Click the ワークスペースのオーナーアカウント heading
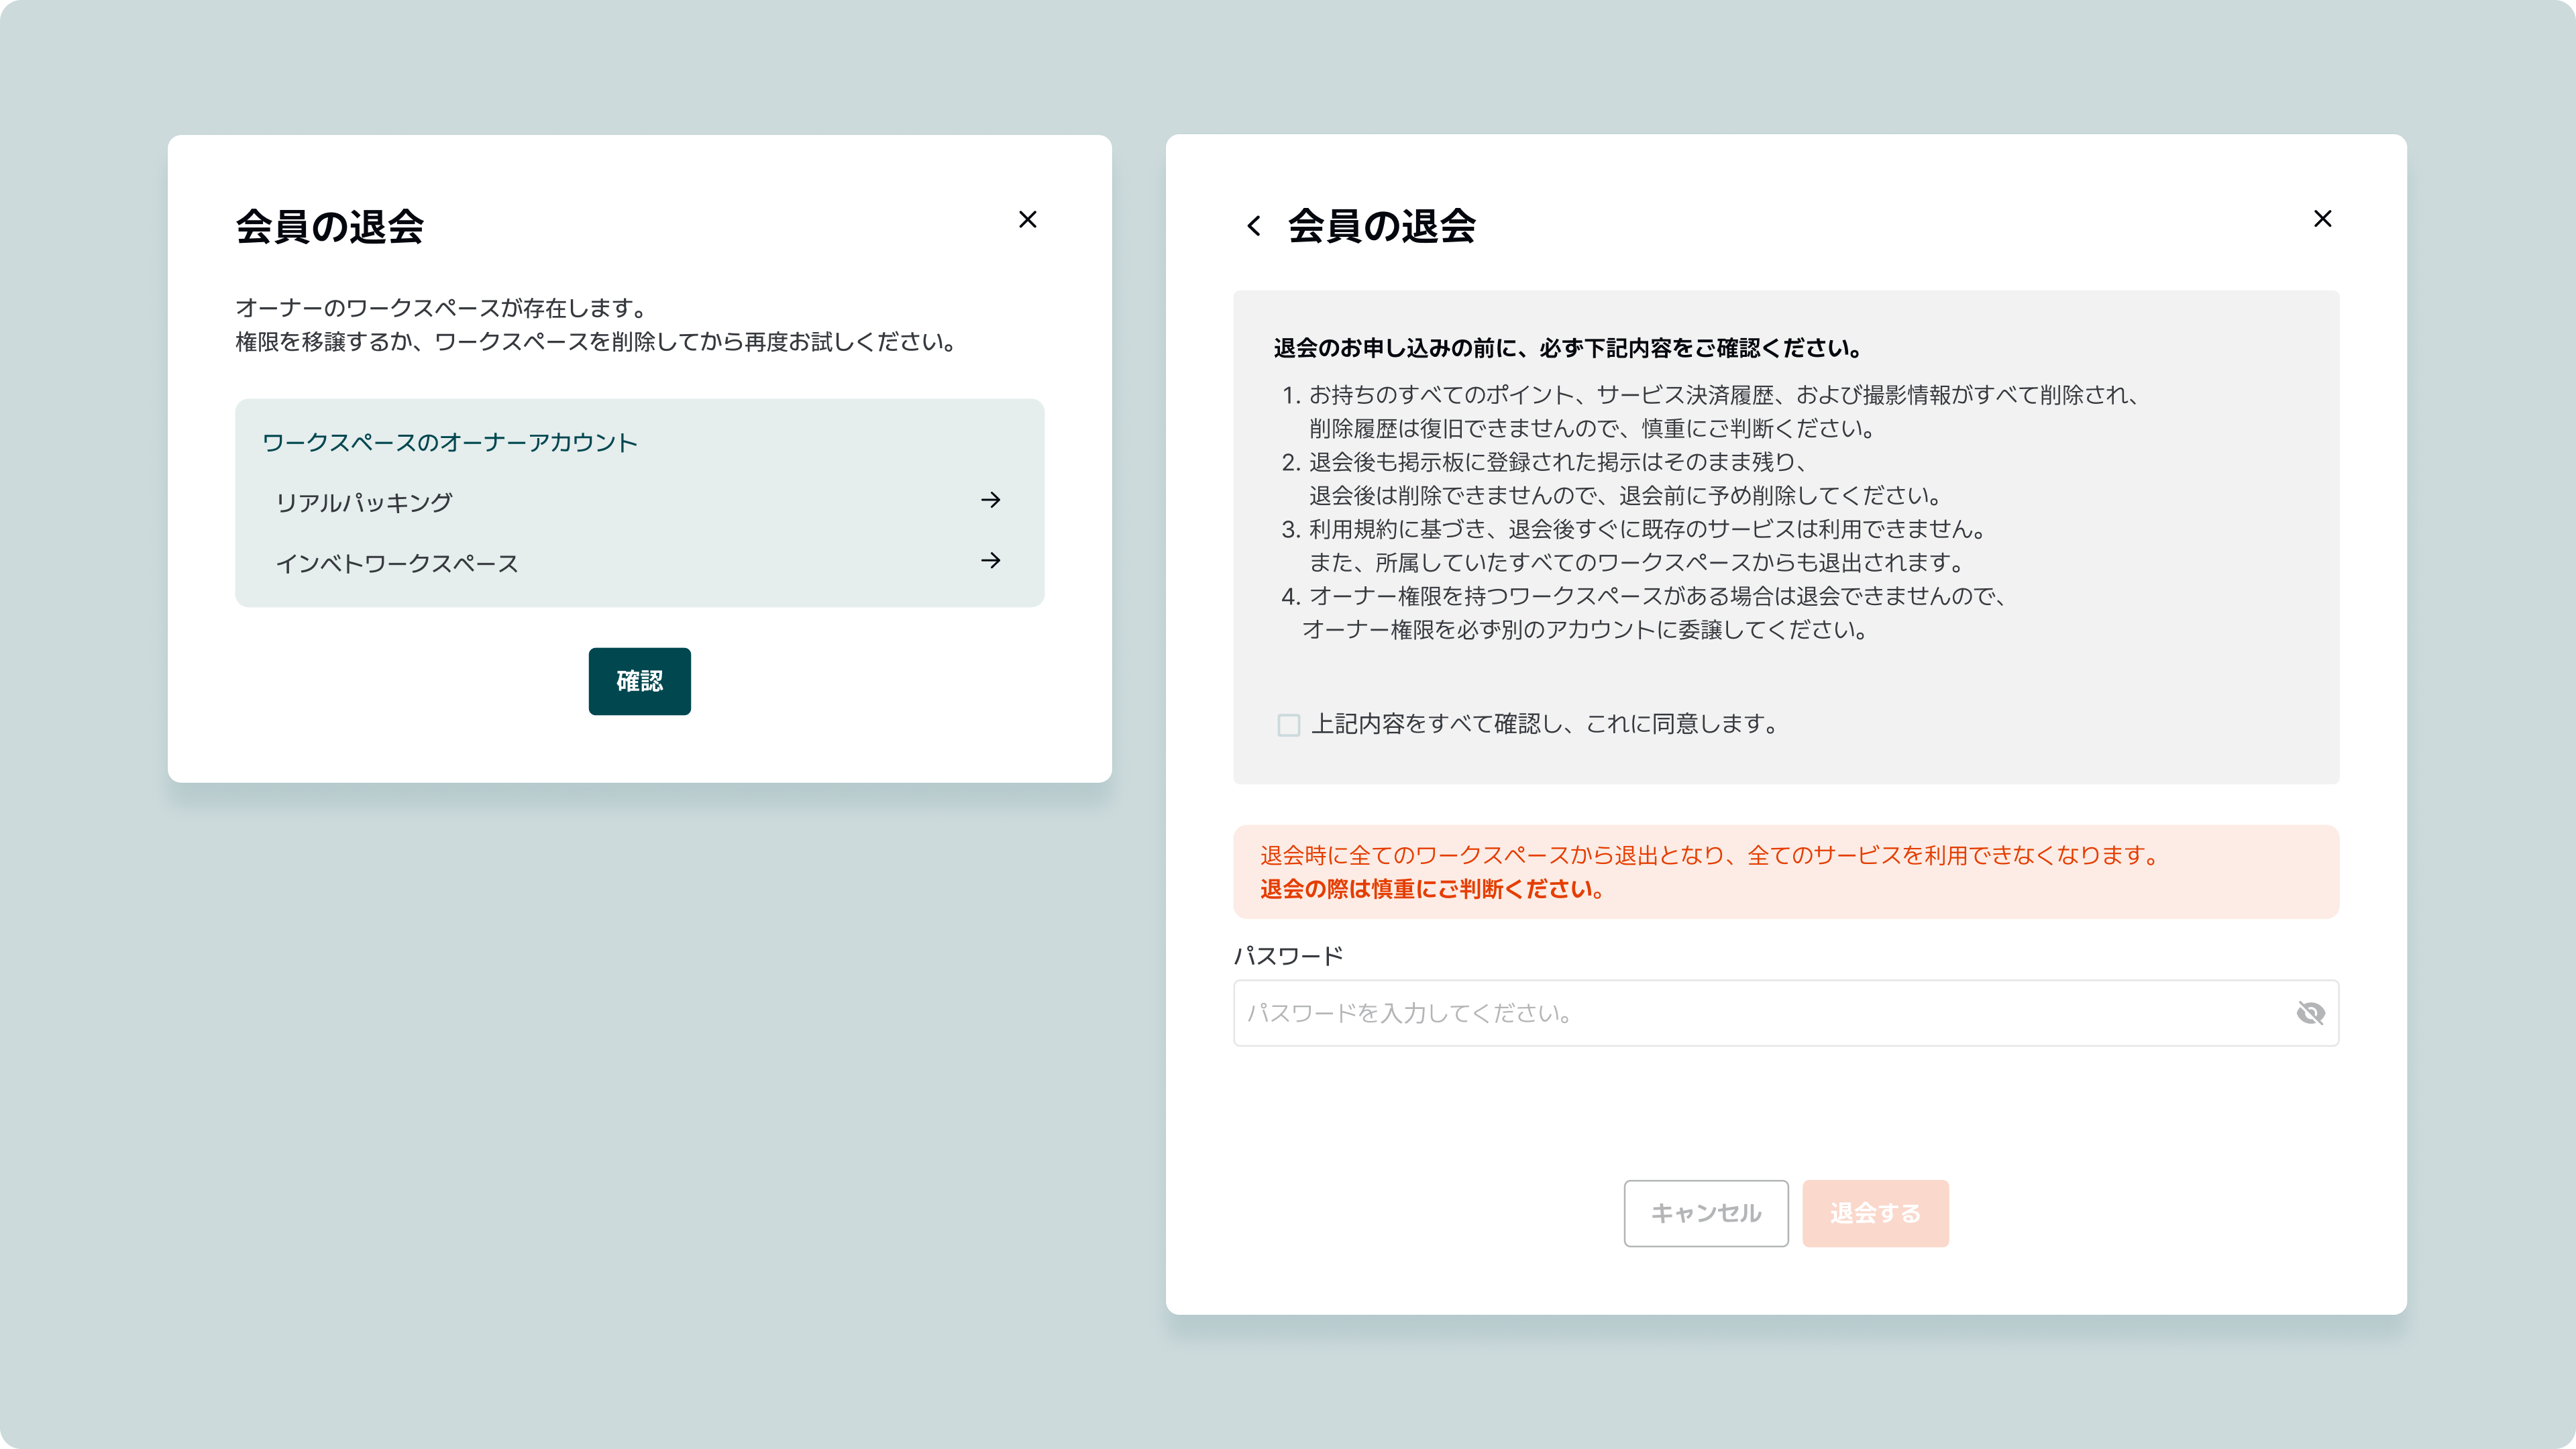 tap(449, 443)
